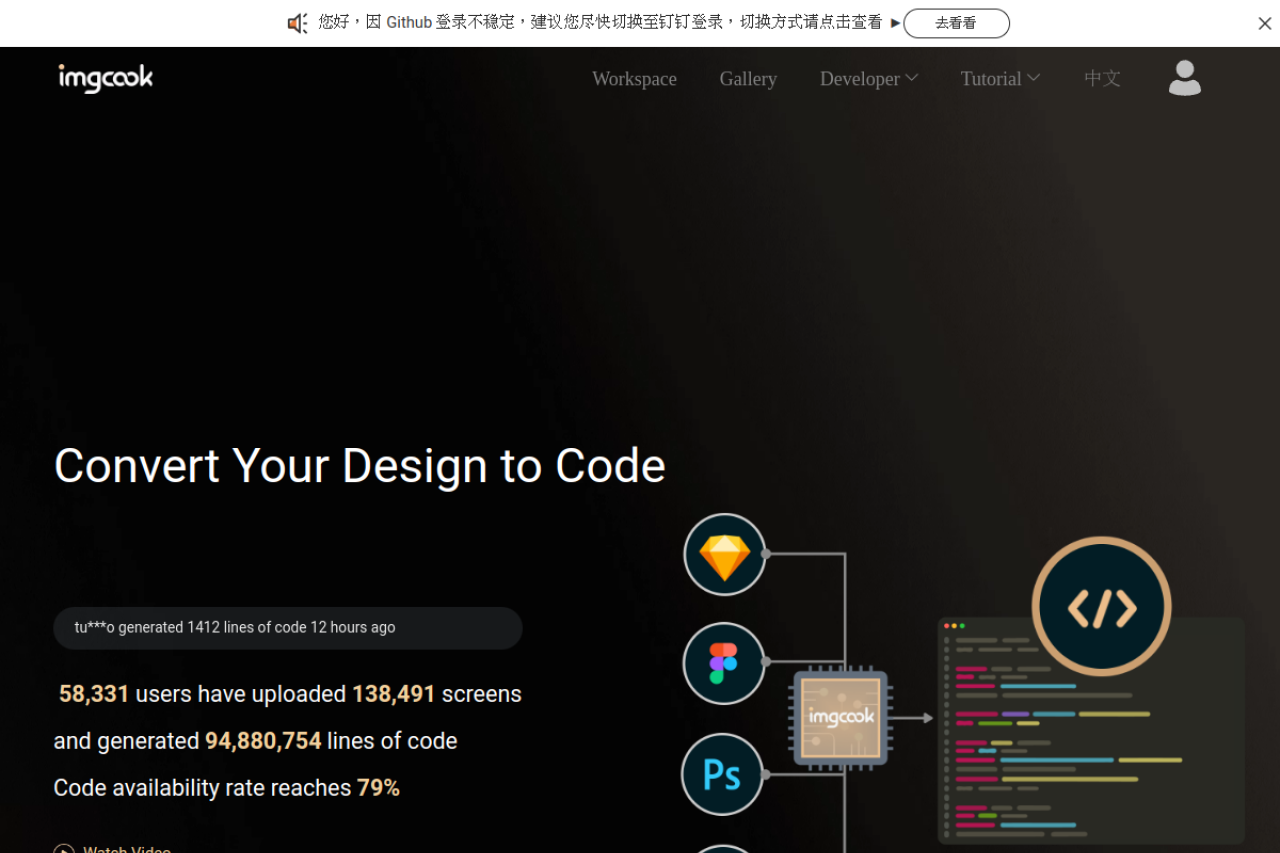Click the 去看看 announcement button
Screen dimensions: 1280x853
[x=956, y=23]
